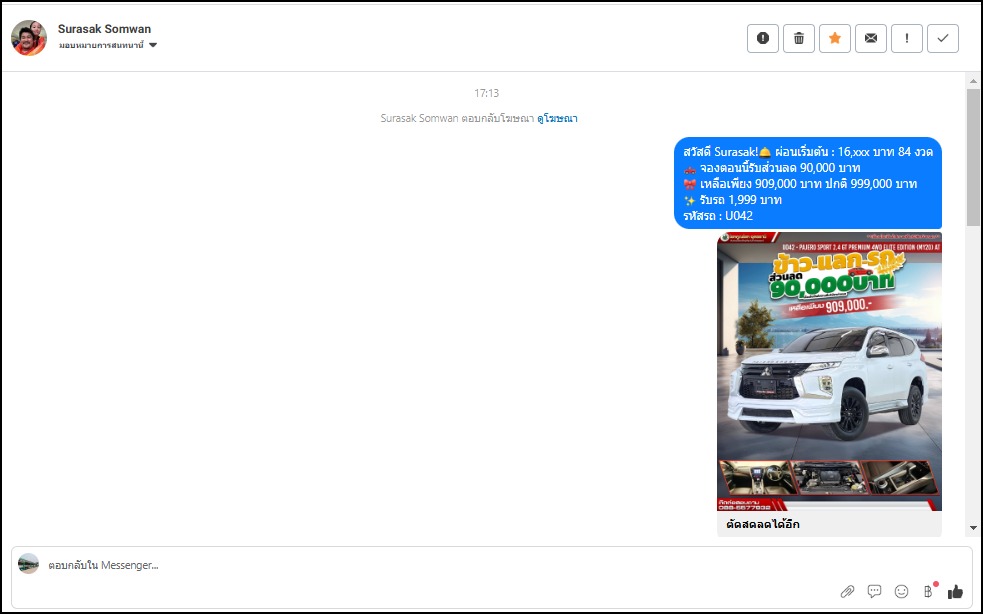Click the spam report exclamation circle icon

pyautogui.click(x=762, y=38)
